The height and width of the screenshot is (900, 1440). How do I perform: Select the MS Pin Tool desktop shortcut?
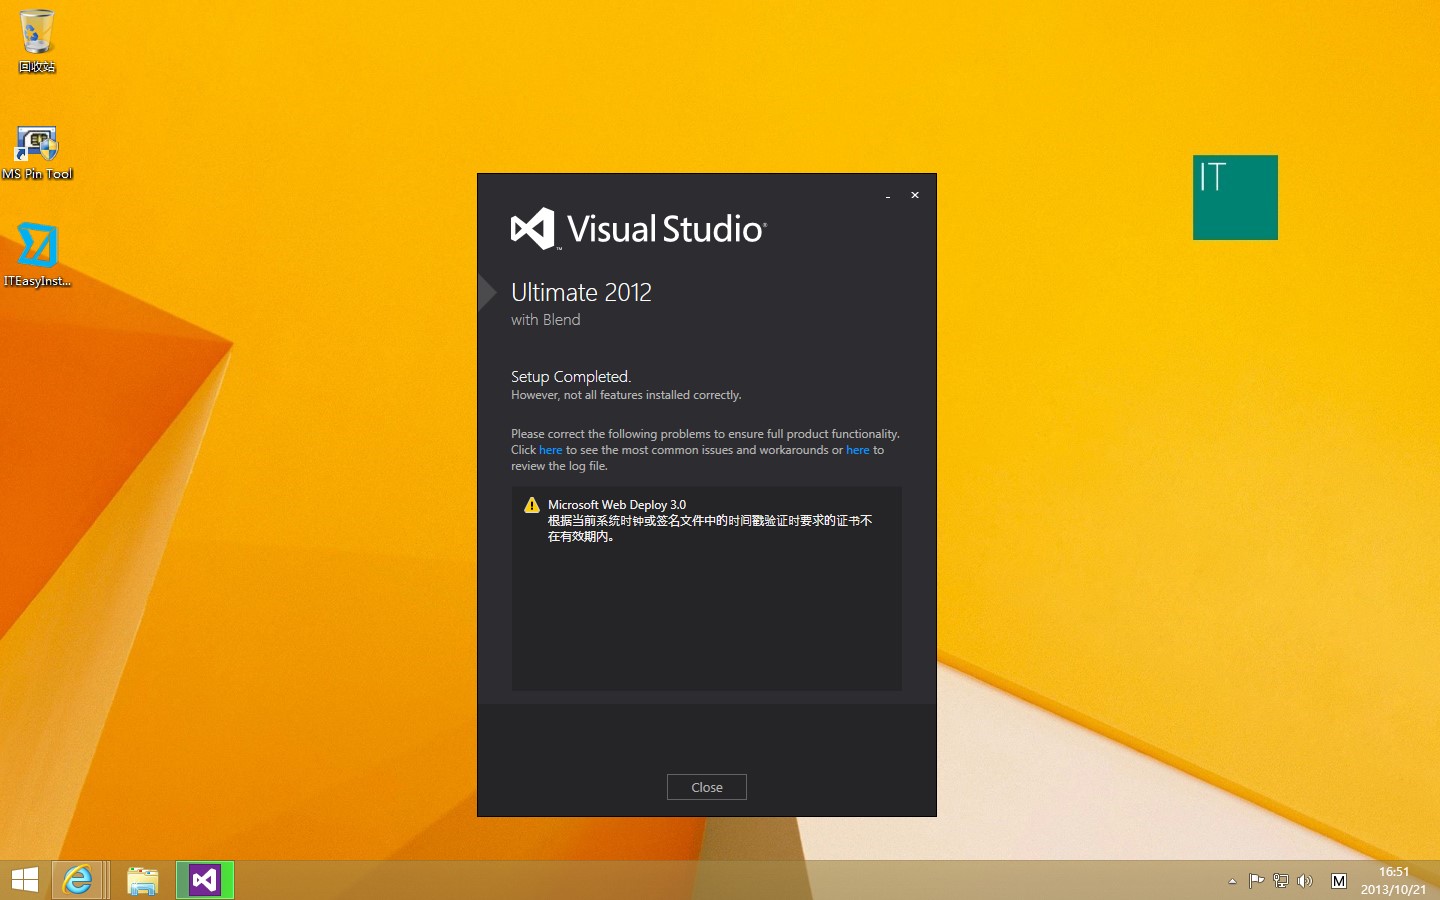coord(37,152)
